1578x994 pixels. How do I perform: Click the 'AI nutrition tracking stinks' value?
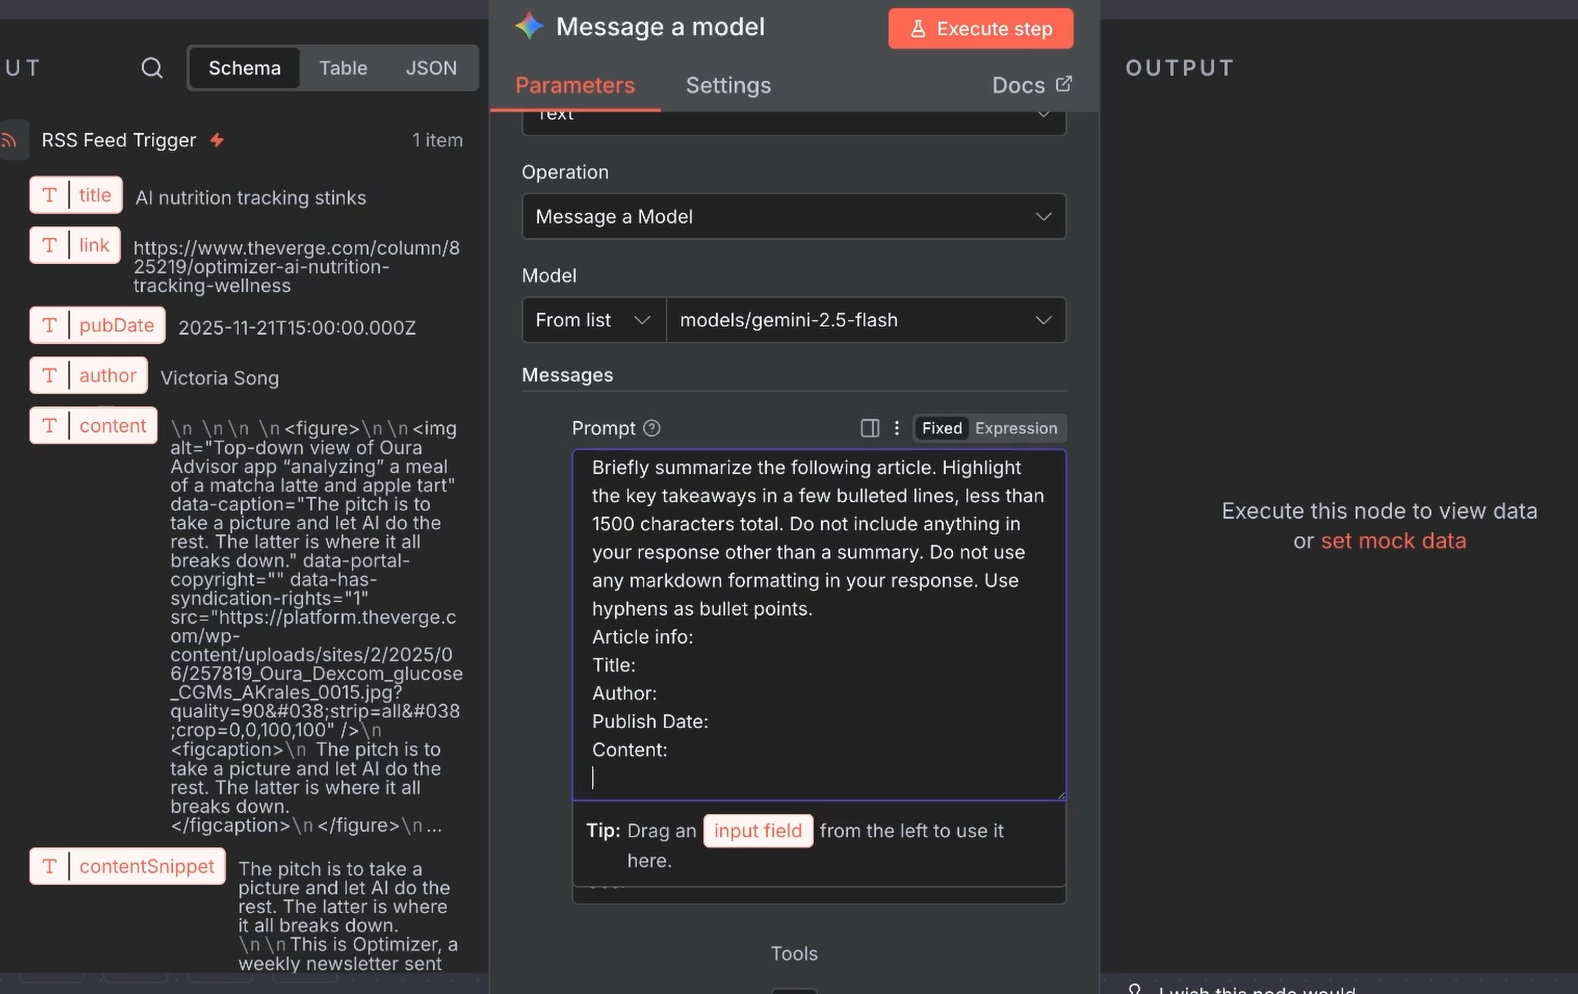tap(251, 198)
